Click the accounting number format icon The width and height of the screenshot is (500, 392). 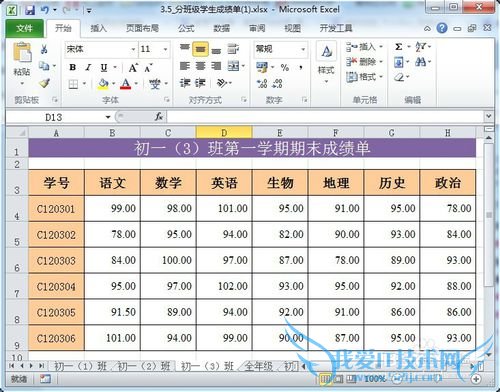tap(262, 67)
